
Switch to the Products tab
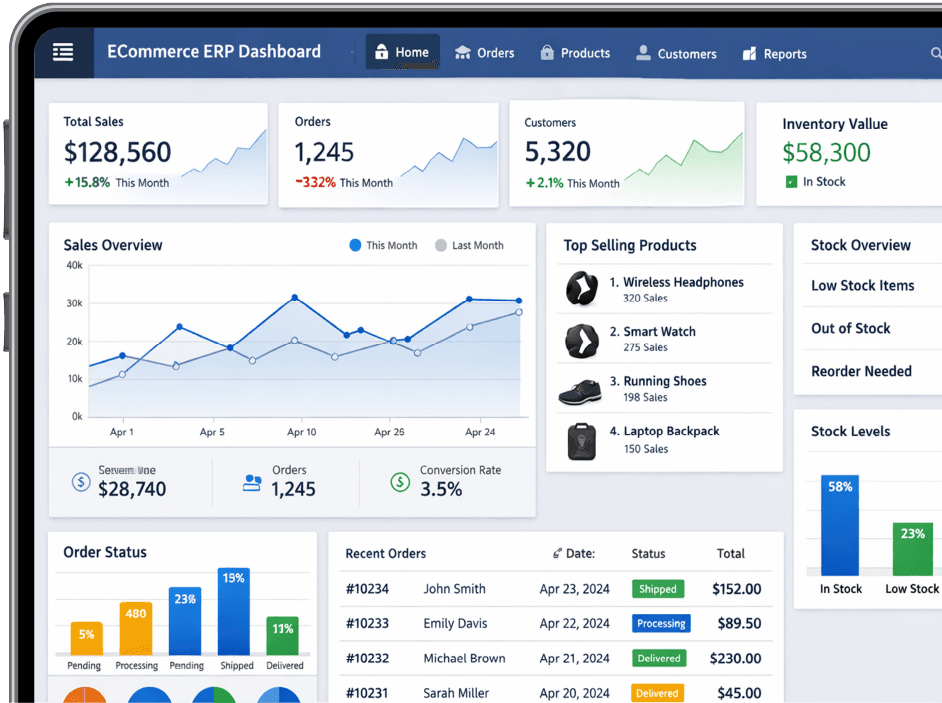pyautogui.click(x=575, y=53)
